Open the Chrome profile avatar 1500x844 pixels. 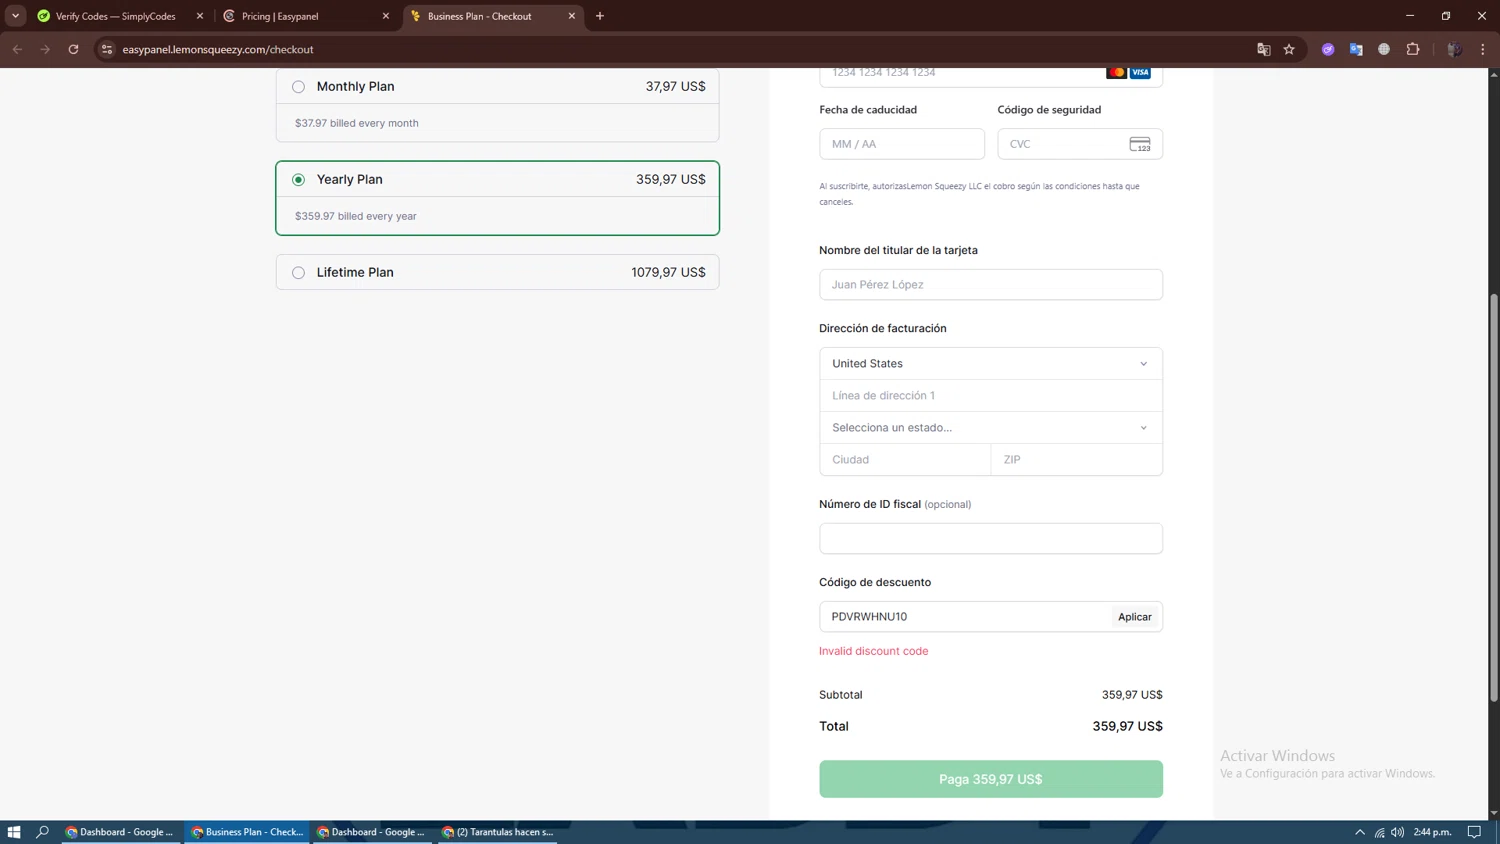pyautogui.click(x=1454, y=49)
